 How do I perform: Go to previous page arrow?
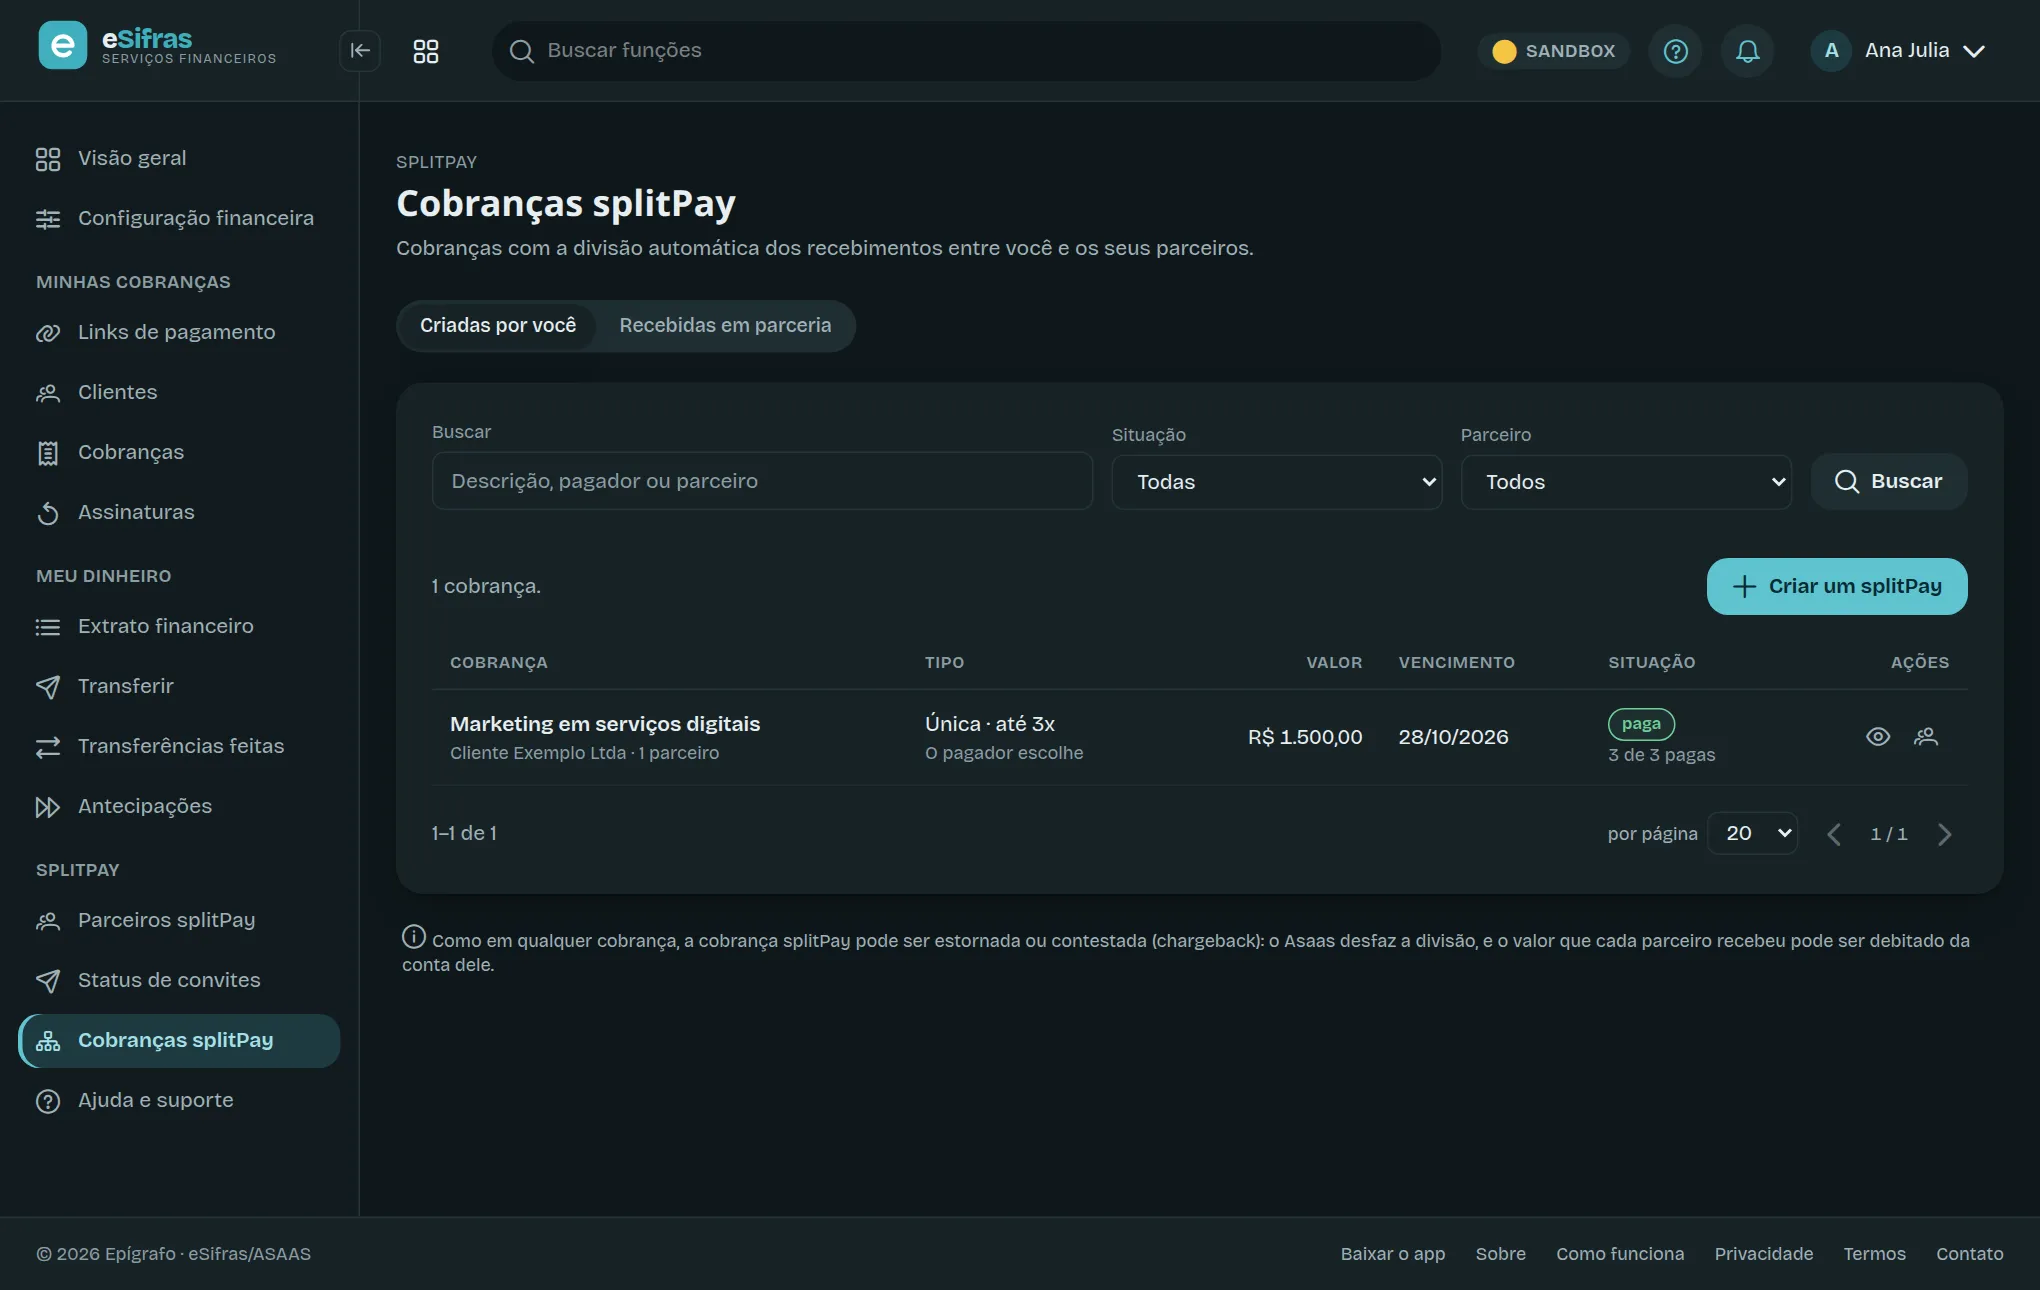click(1834, 834)
